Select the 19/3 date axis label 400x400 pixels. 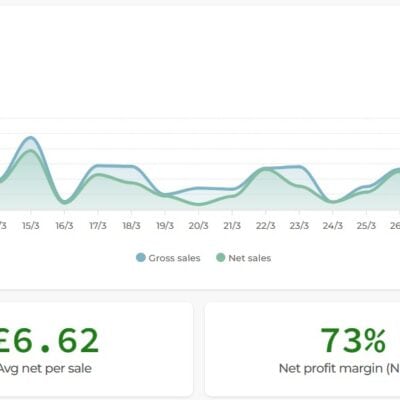click(165, 226)
